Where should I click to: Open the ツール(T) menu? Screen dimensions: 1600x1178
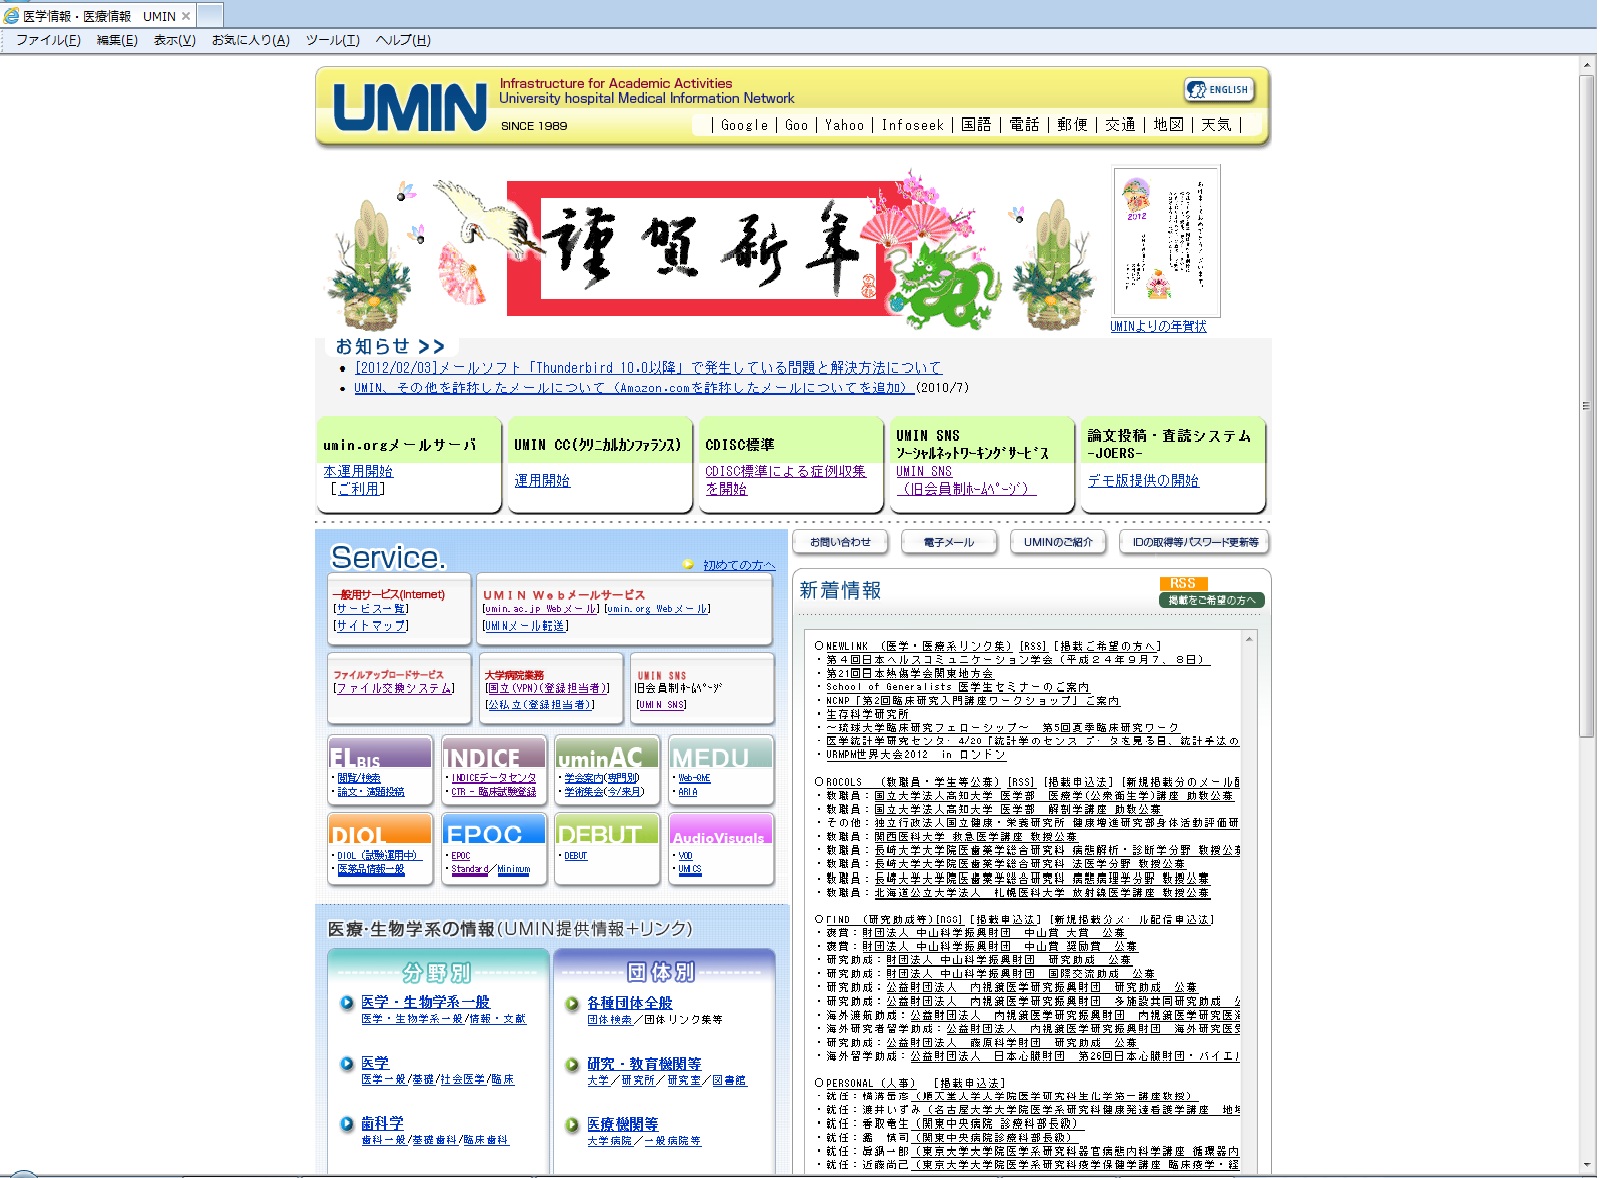click(332, 40)
